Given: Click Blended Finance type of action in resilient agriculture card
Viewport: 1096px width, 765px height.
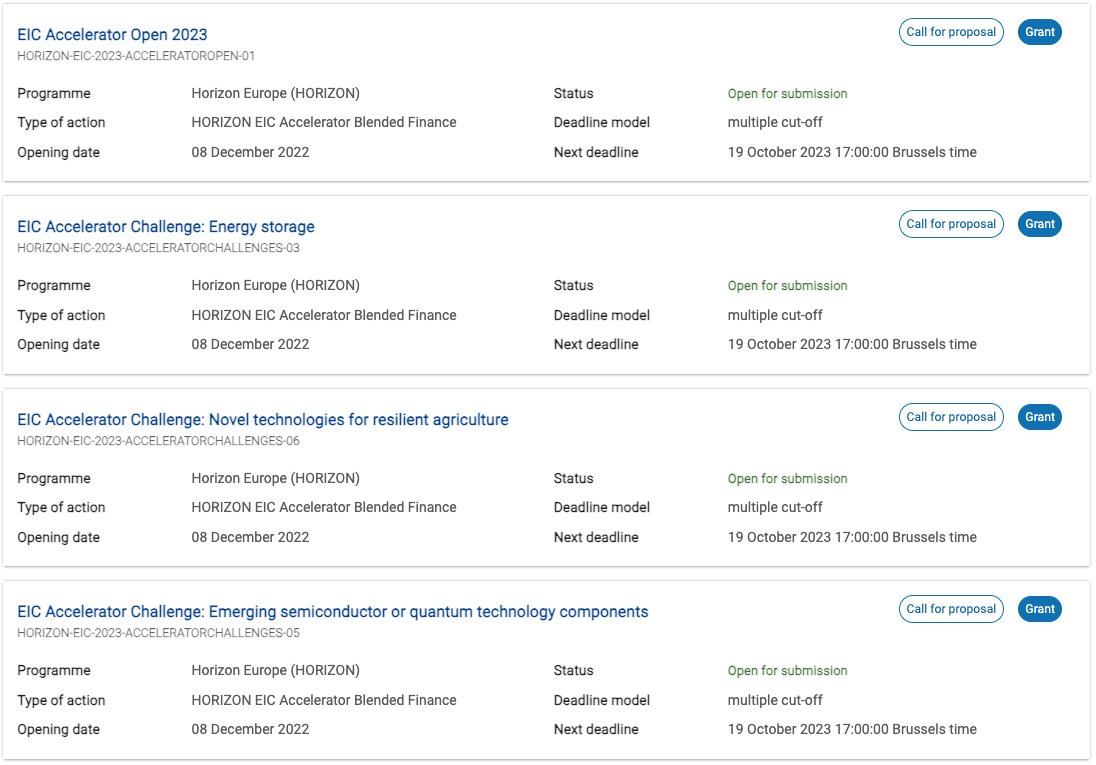Looking at the screenshot, I should [324, 508].
